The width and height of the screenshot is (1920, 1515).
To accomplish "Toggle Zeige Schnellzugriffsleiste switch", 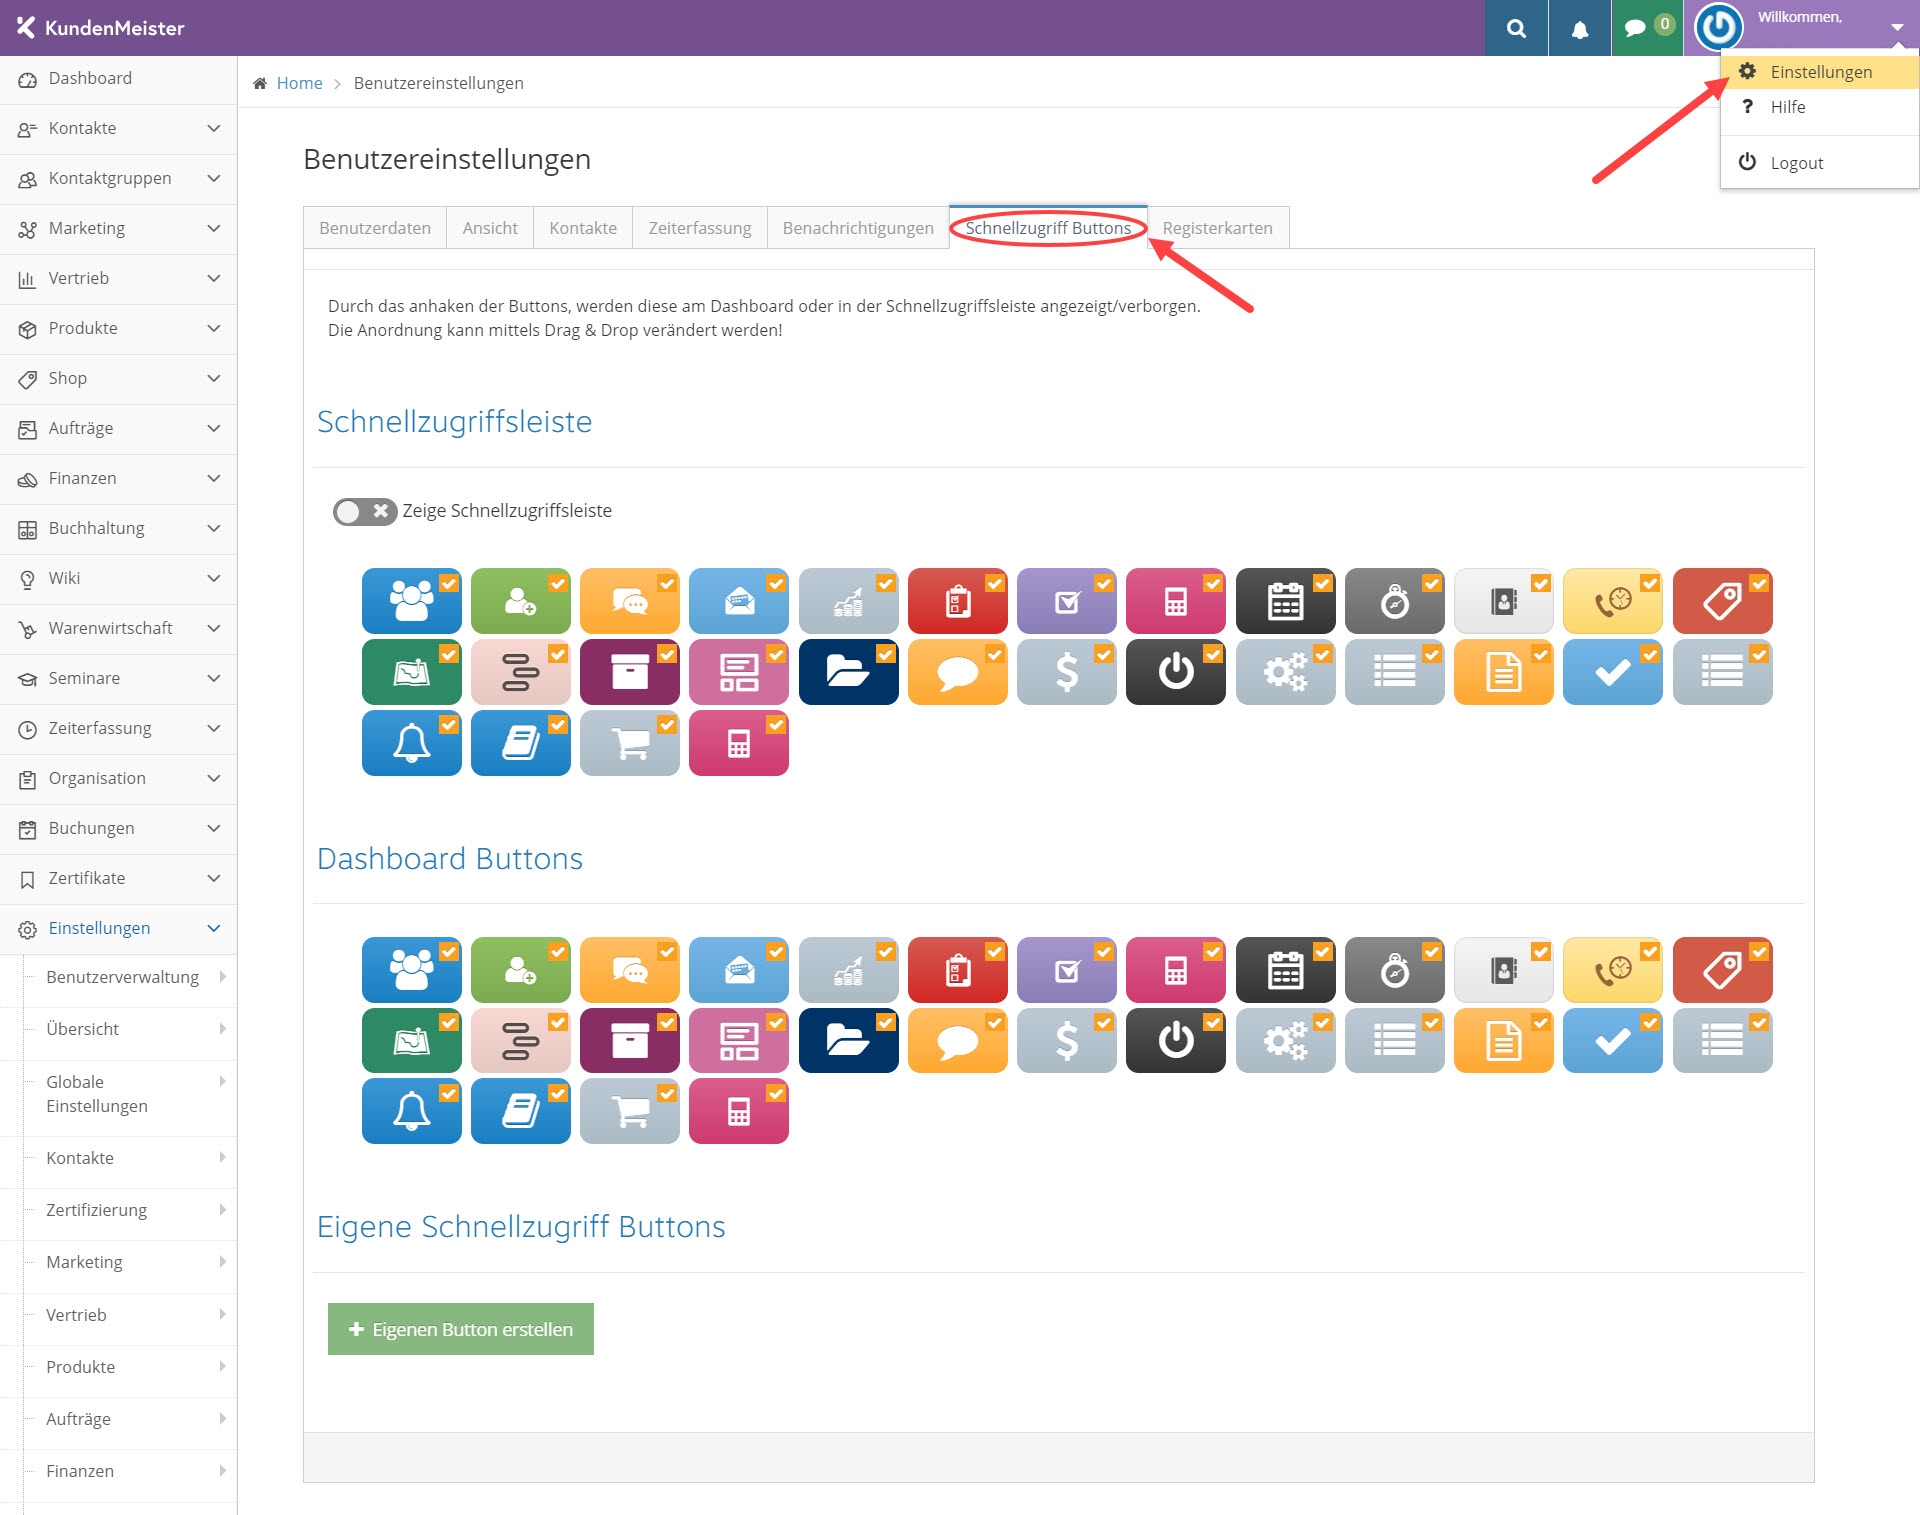I will pyautogui.click(x=364, y=511).
